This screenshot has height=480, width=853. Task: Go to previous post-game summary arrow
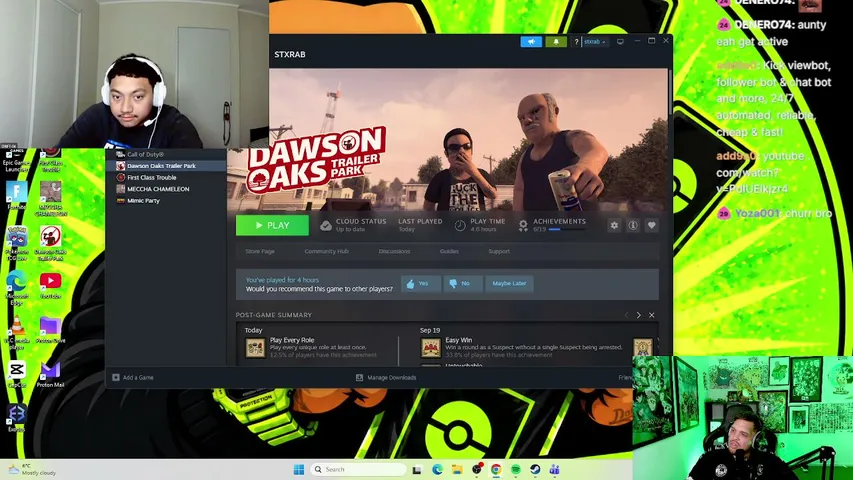click(x=626, y=315)
